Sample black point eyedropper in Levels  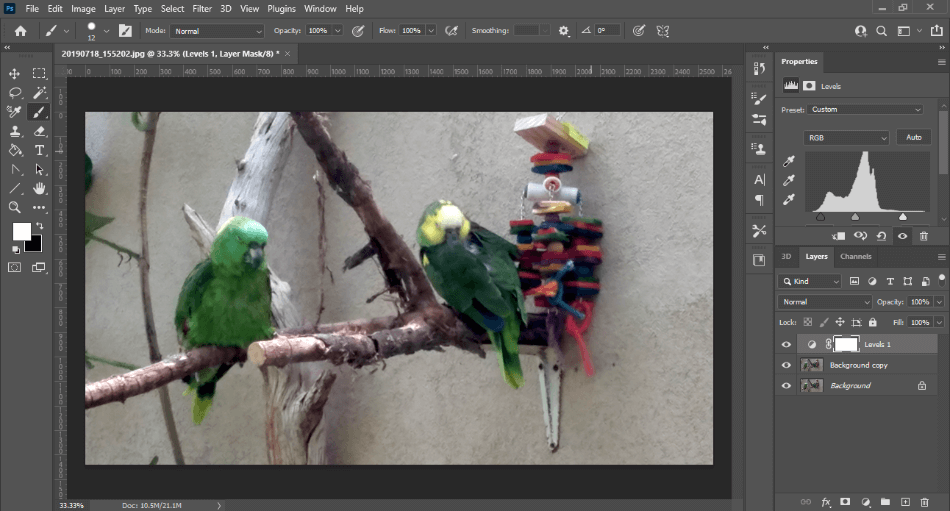788,161
